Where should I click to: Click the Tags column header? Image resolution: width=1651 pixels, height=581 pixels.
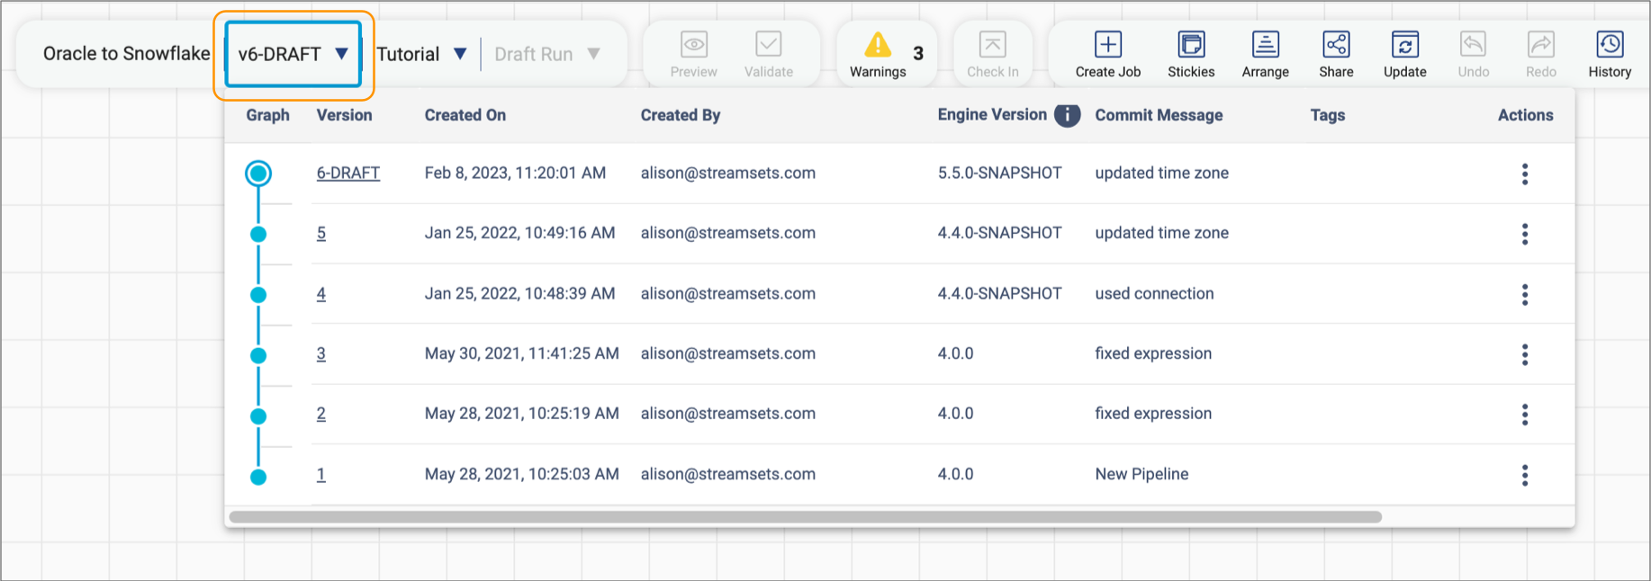tap(1327, 115)
